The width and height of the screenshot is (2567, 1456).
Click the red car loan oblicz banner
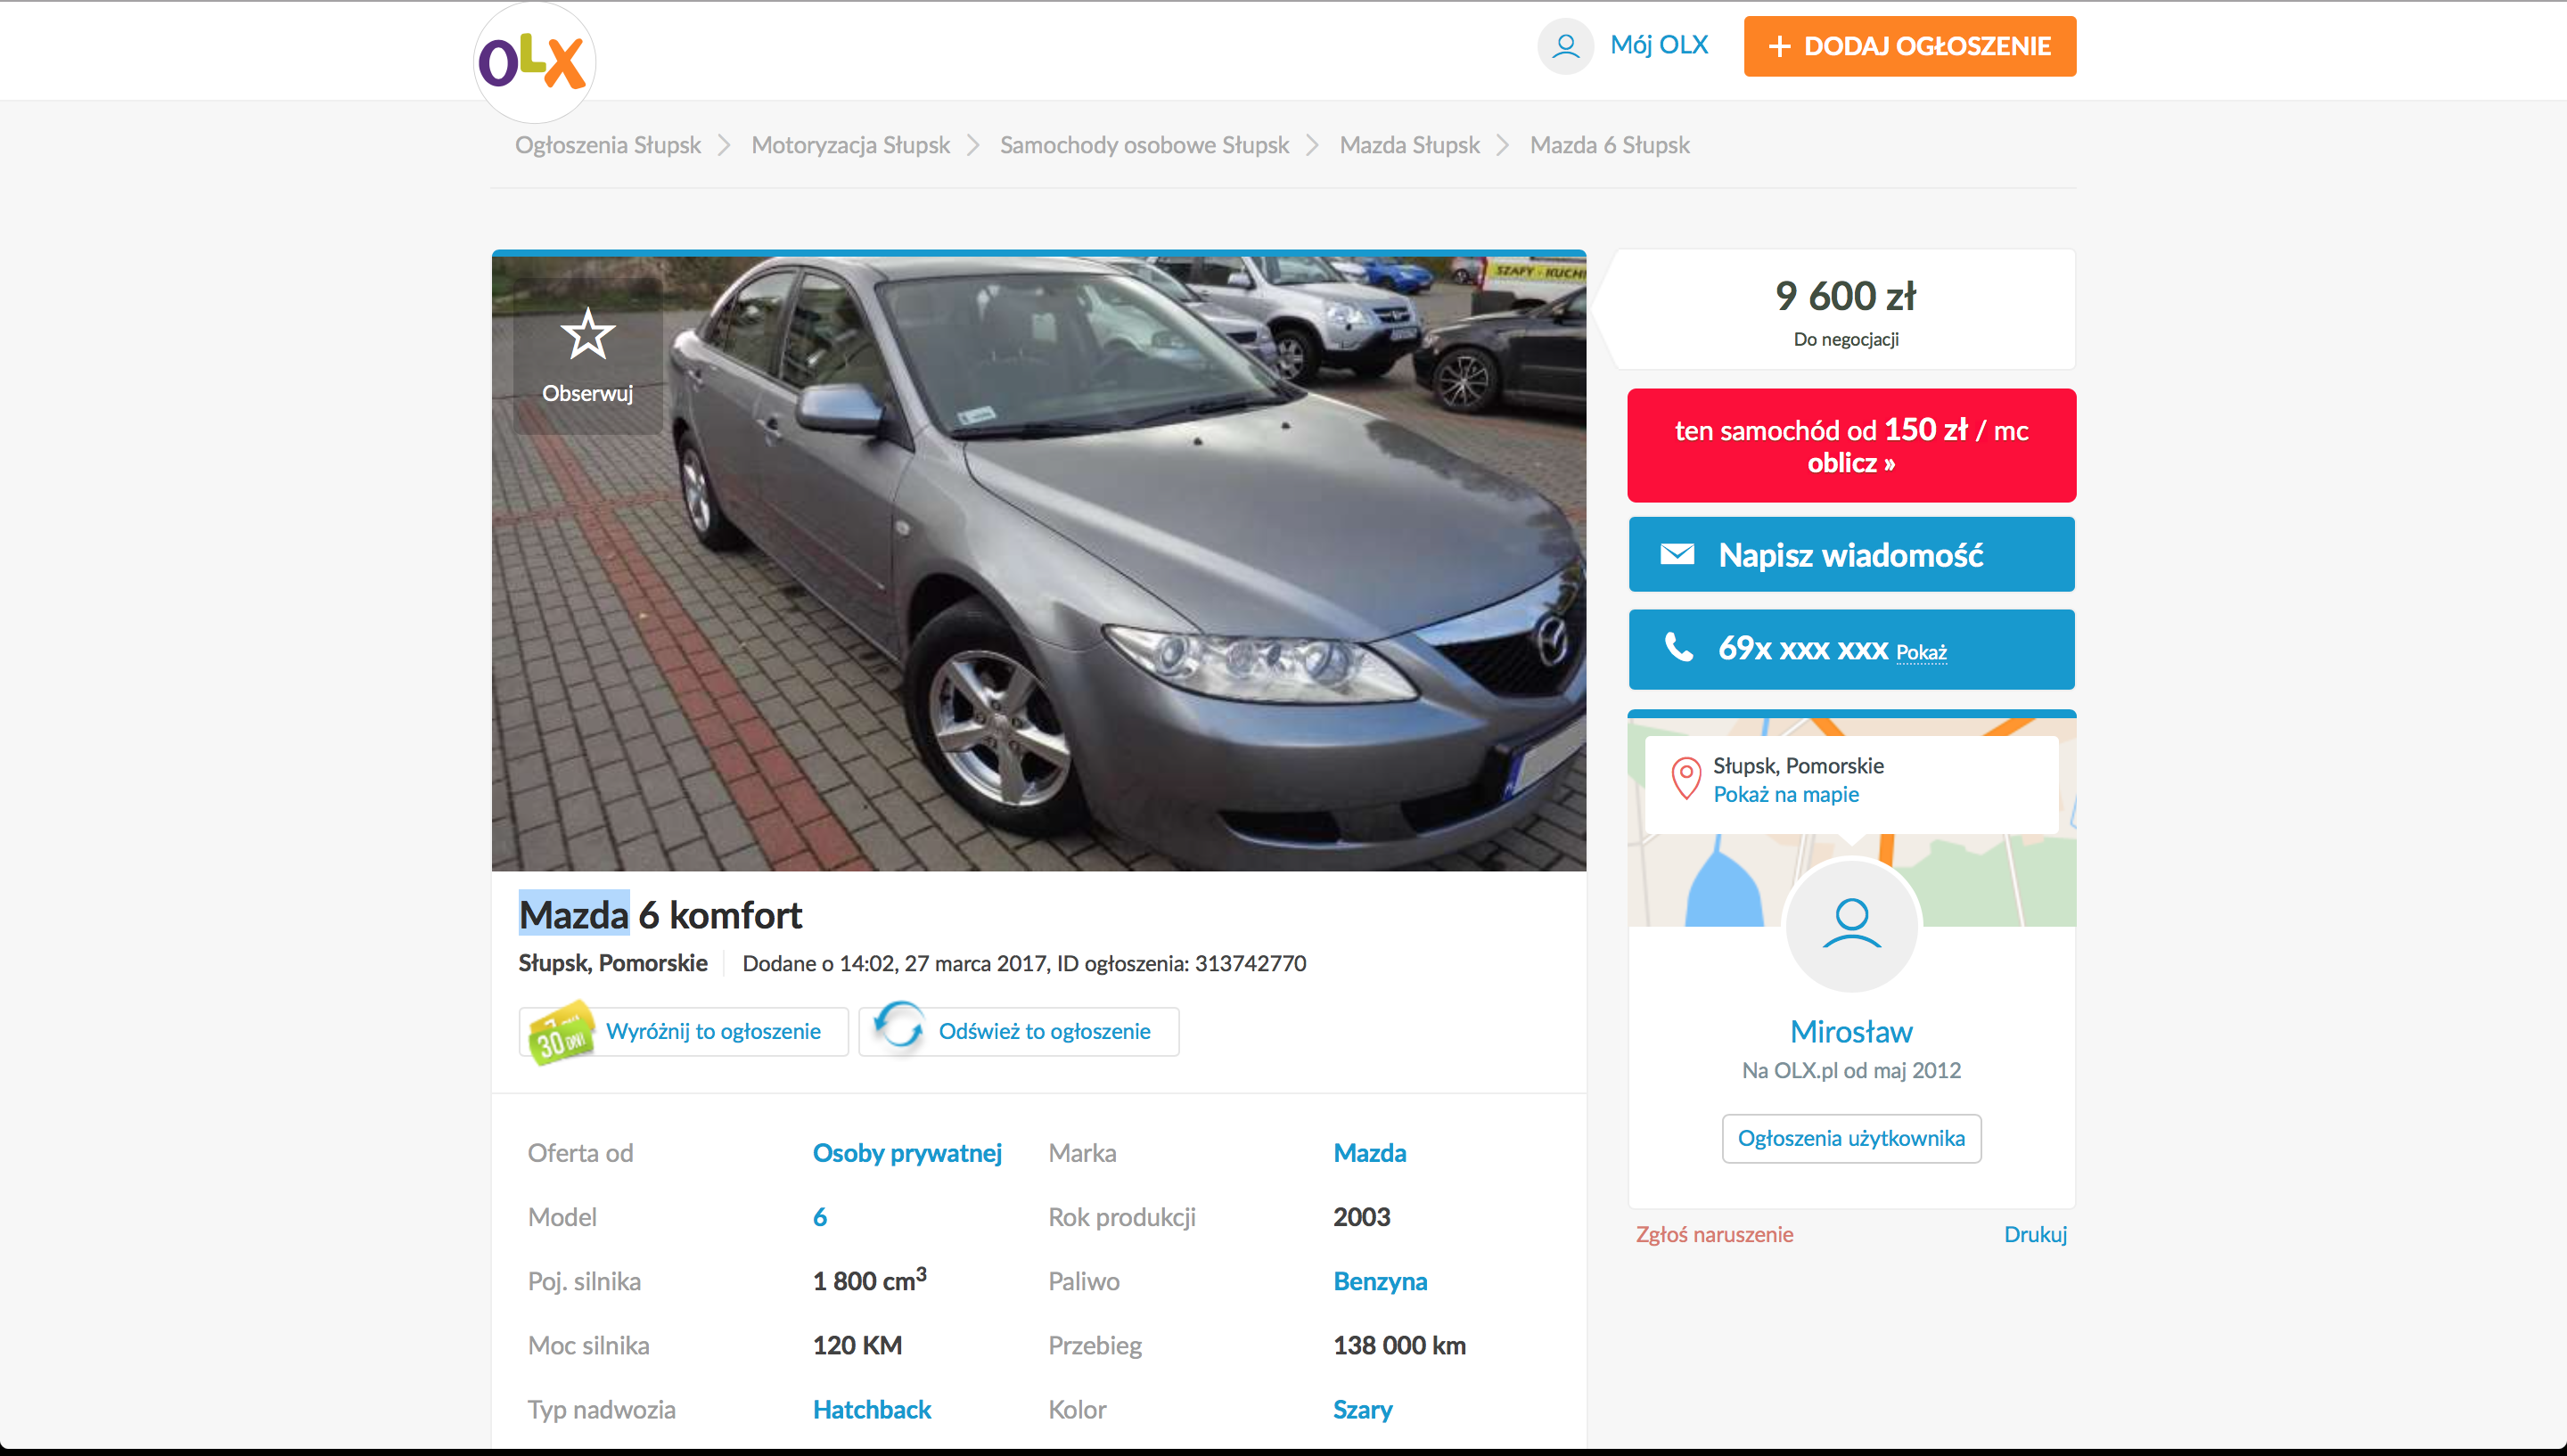pos(1851,445)
